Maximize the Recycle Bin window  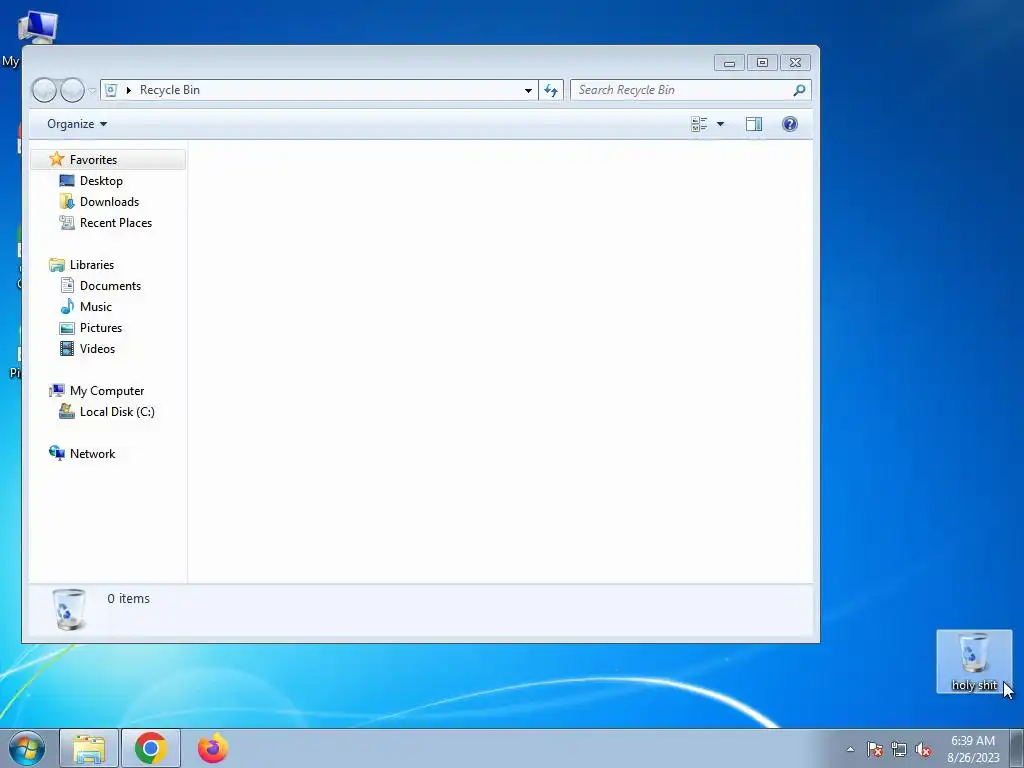762,63
